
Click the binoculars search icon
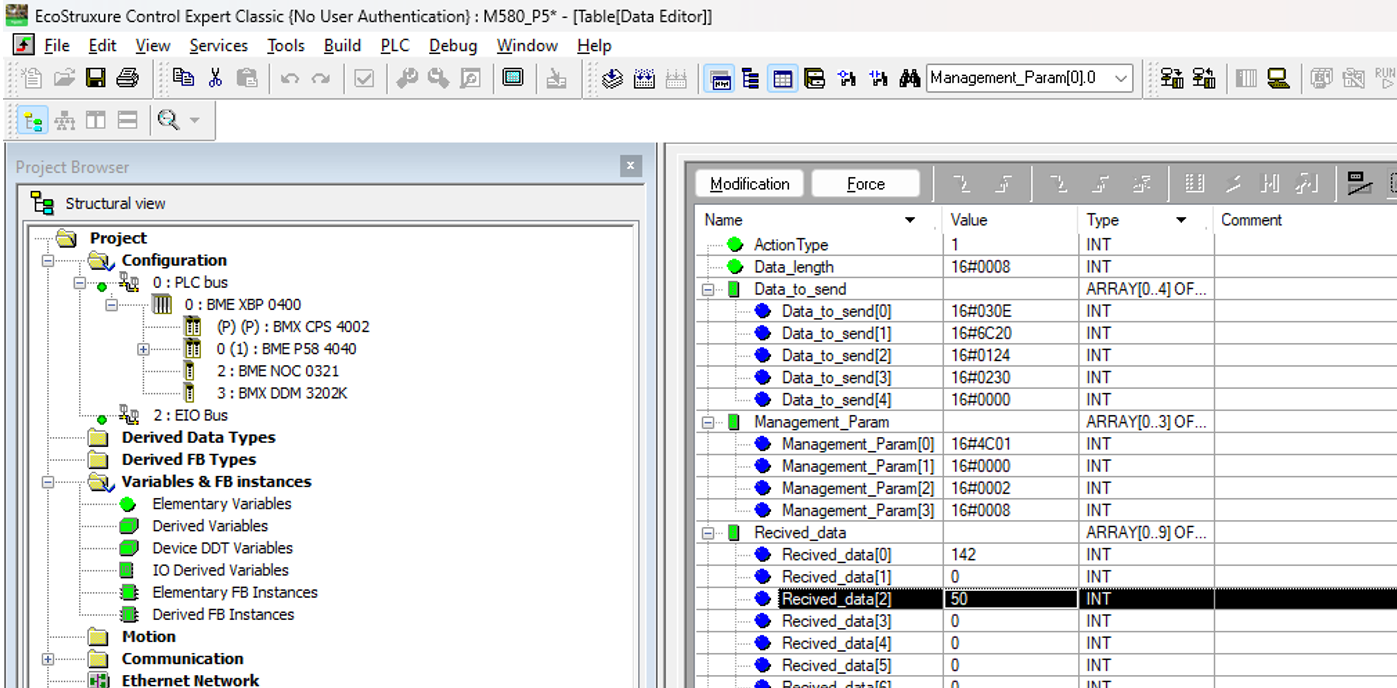coord(909,78)
